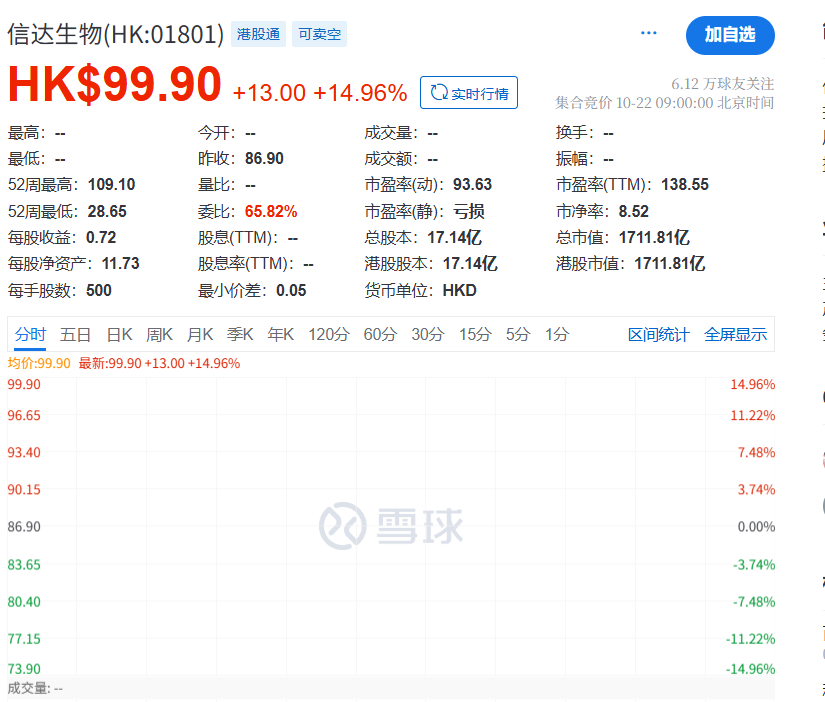Open the 全屏显示 fullscreen link
The height and width of the screenshot is (702, 825).
click(x=736, y=335)
